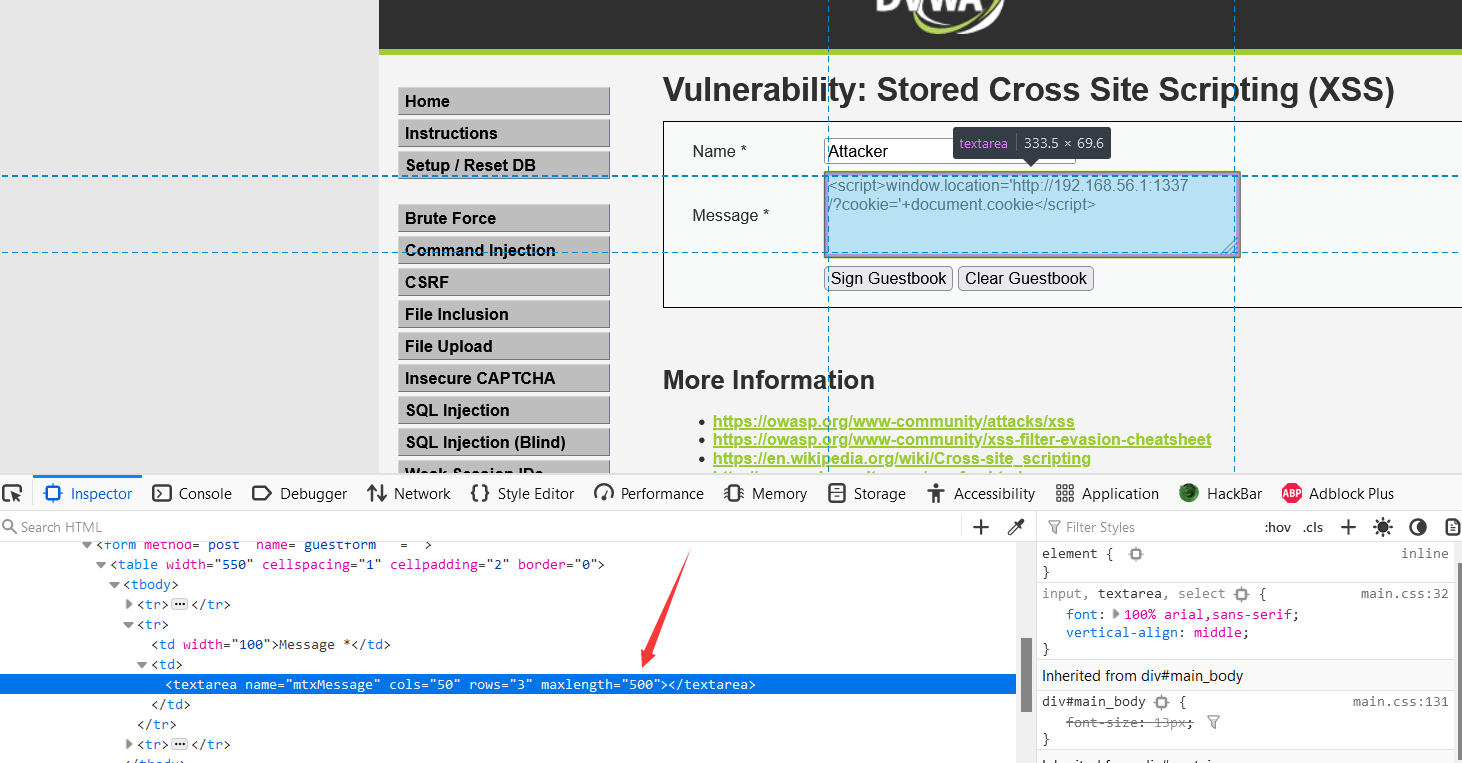
Task: Go to the Command Injection page
Action: 504,250
